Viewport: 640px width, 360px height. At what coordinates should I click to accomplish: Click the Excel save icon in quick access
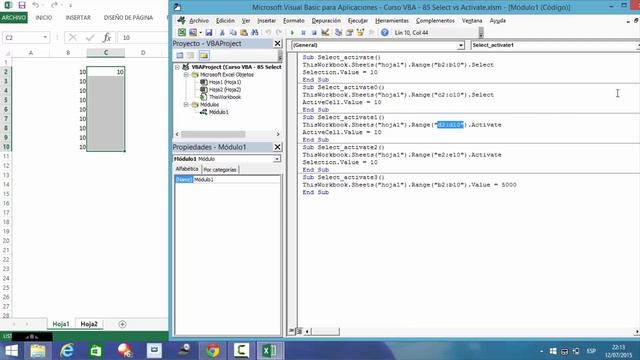tap(22, 5)
